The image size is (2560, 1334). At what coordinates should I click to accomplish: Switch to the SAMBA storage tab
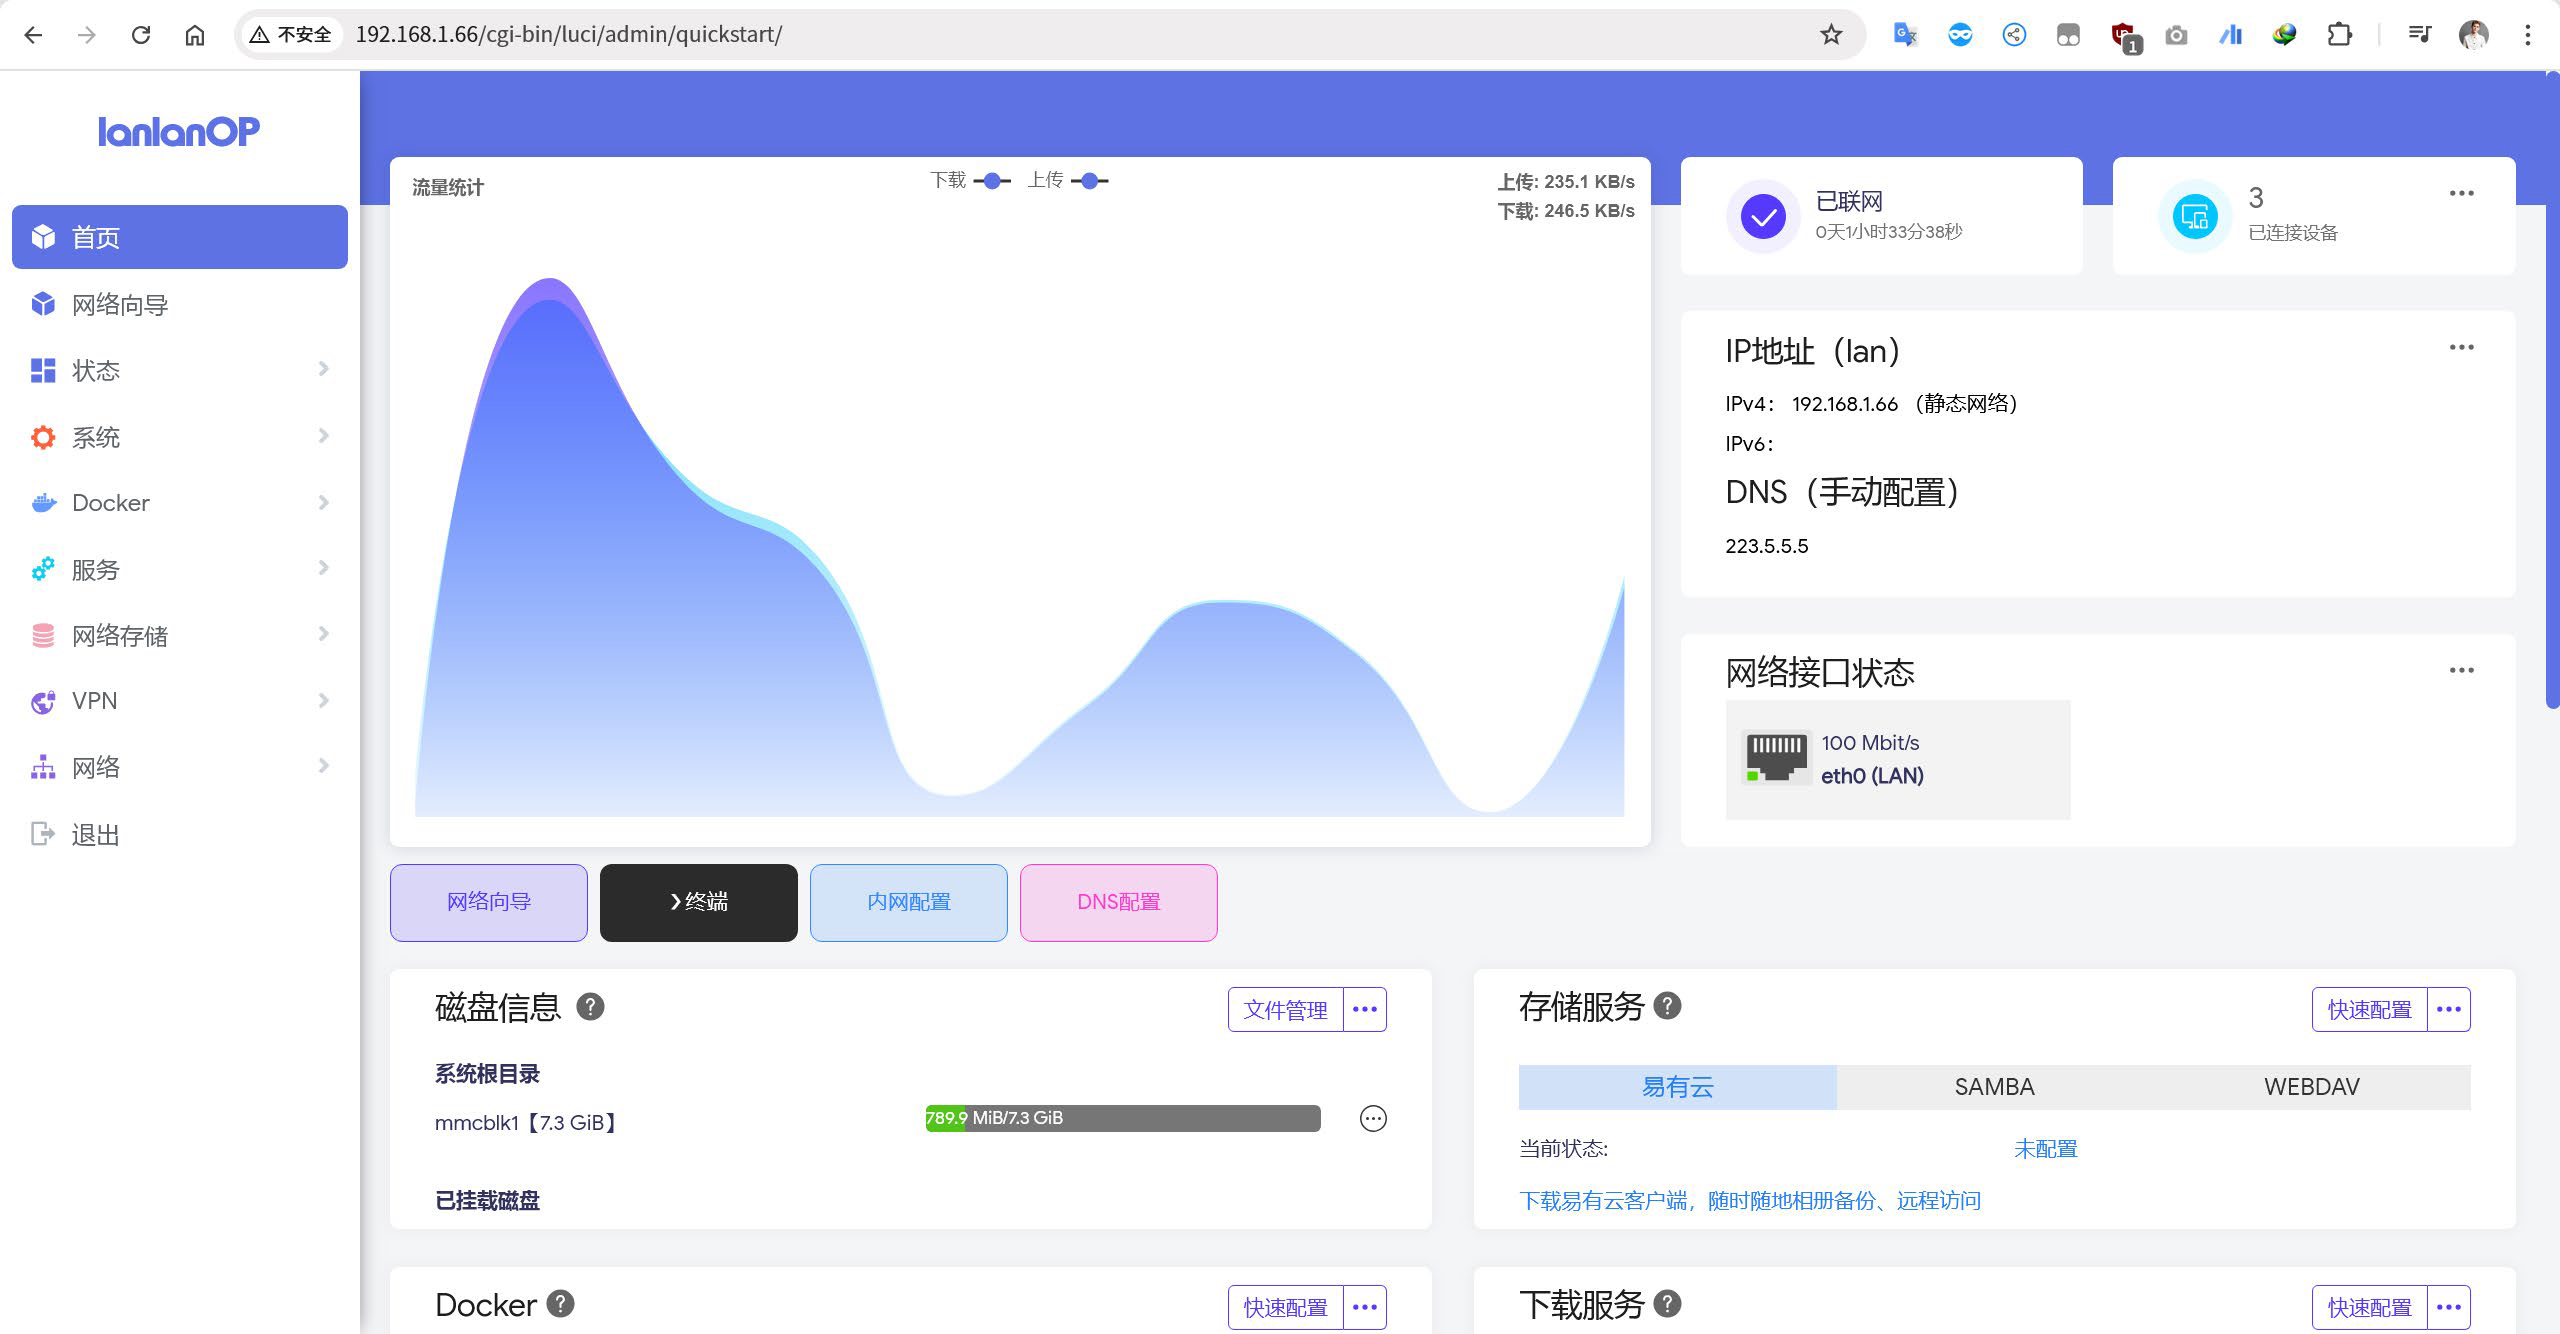pos(1994,1087)
